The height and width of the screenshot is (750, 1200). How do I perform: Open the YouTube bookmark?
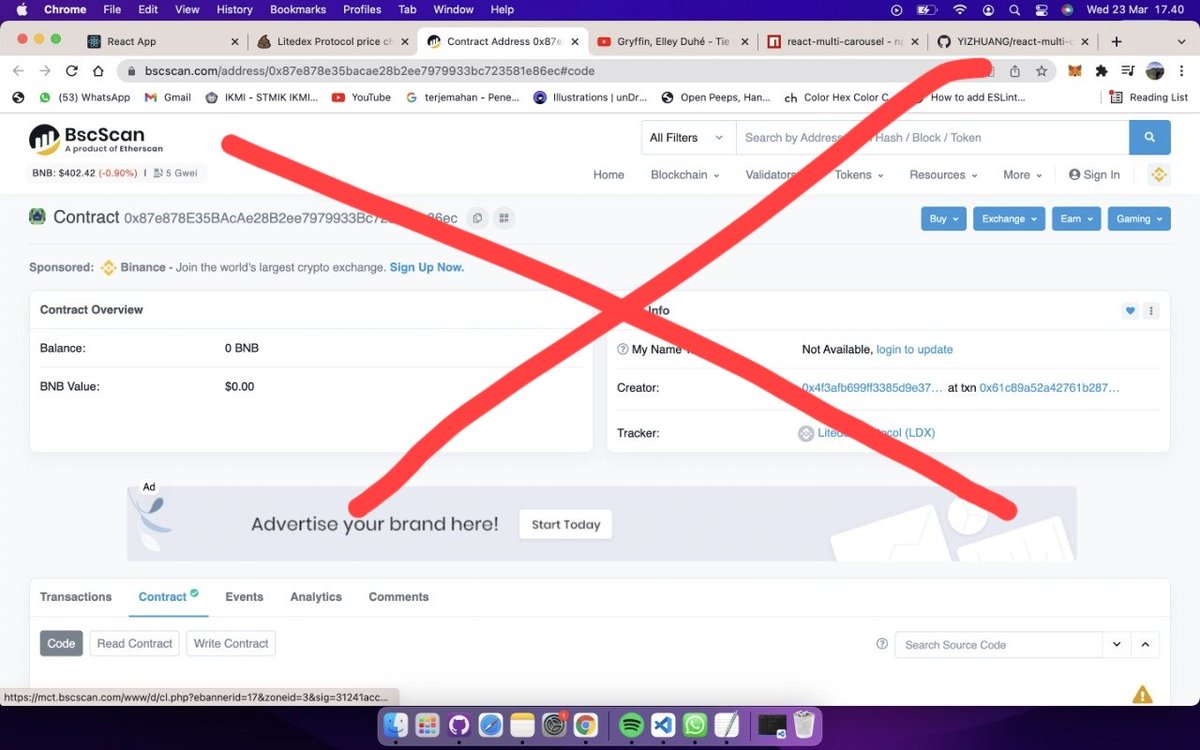[361, 97]
